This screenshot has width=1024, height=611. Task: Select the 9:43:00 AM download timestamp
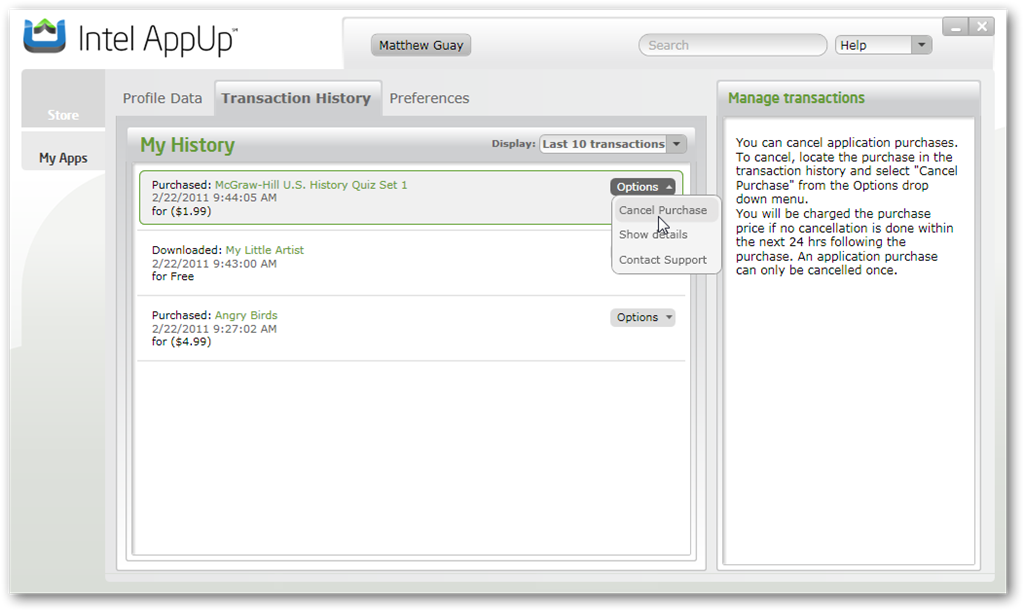point(214,264)
